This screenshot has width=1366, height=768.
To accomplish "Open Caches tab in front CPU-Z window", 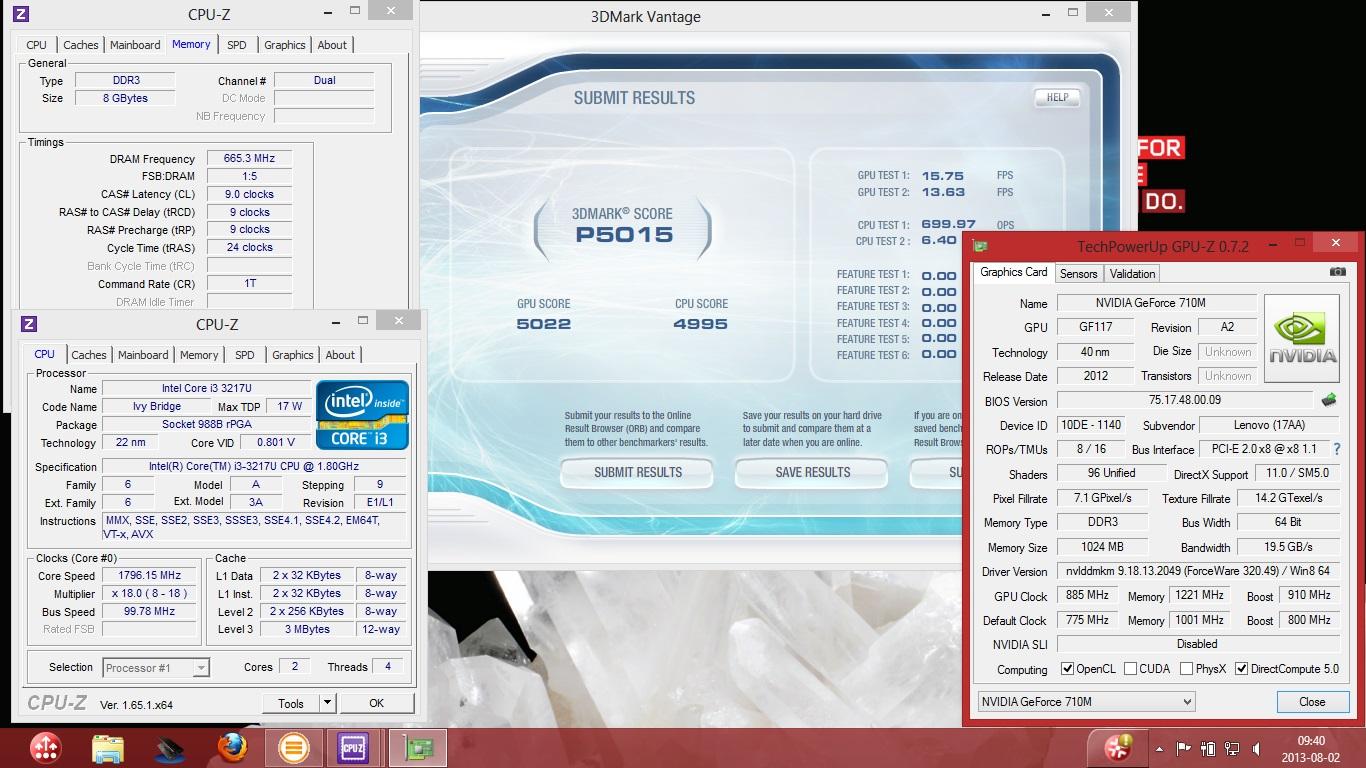I will [x=88, y=355].
